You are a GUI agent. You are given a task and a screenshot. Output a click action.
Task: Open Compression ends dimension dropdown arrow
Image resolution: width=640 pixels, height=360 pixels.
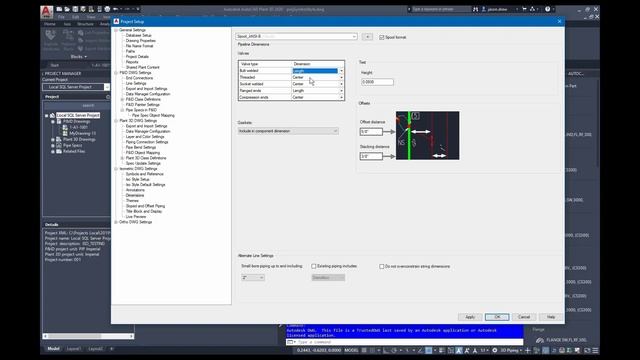pyautogui.click(x=341, y=97)
